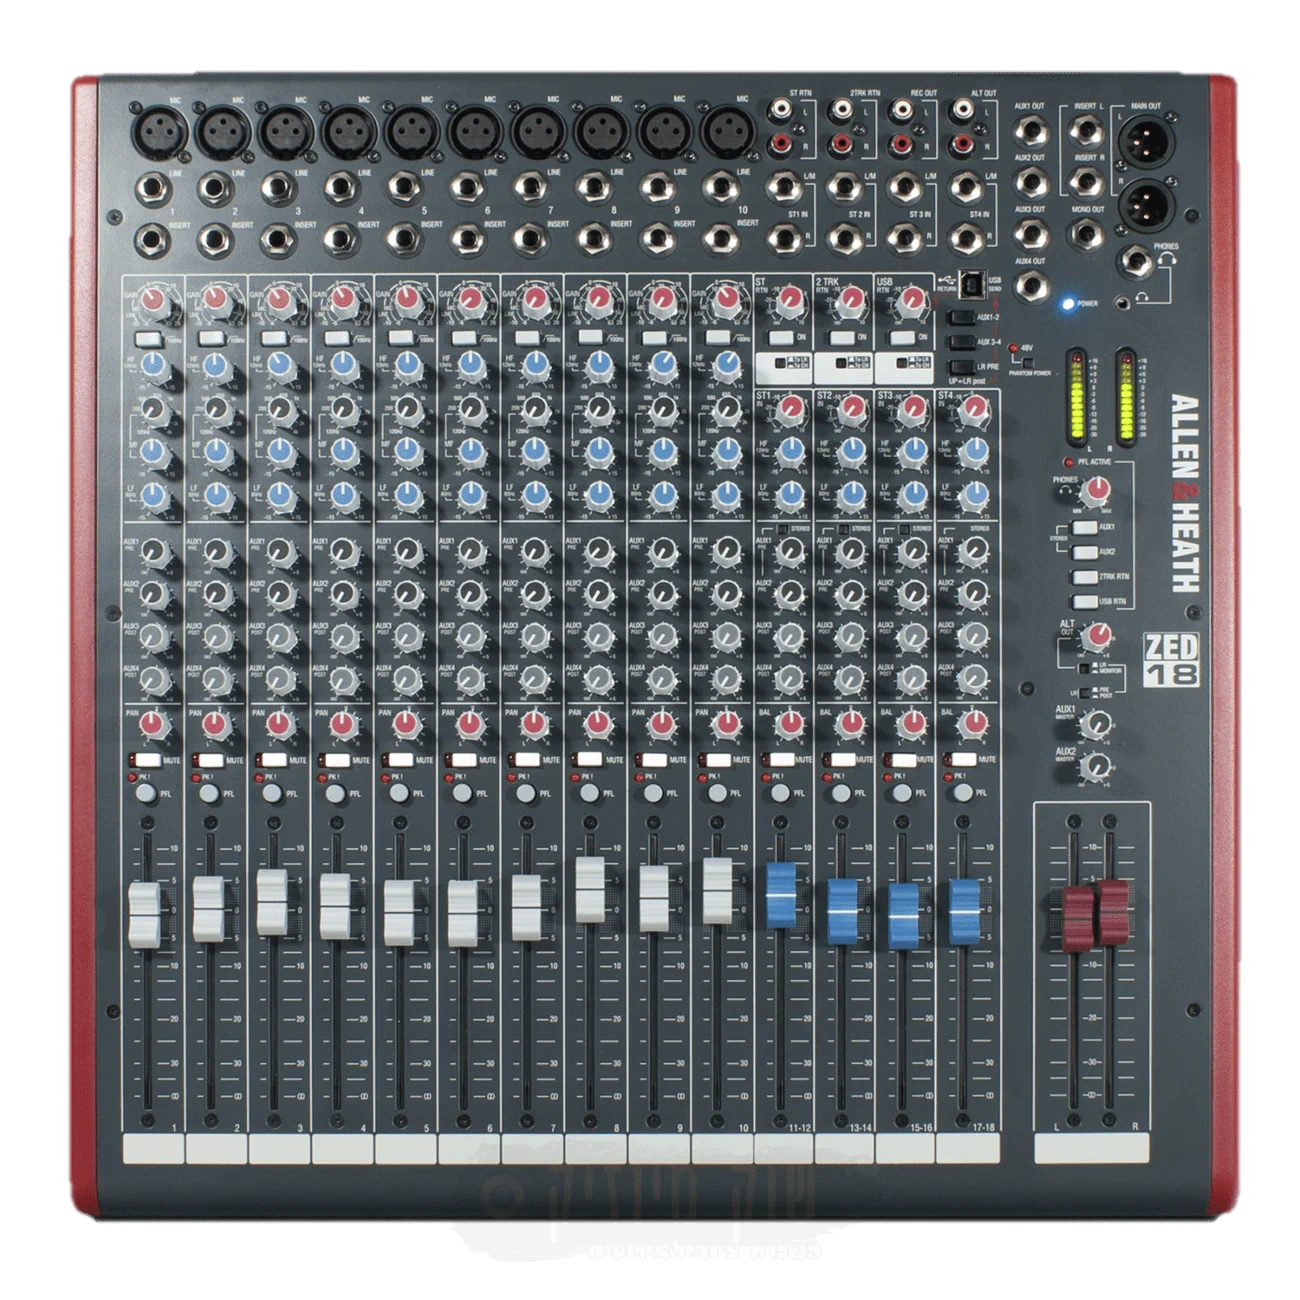Click the ST RTN left white RCA jack

[784, 110]
